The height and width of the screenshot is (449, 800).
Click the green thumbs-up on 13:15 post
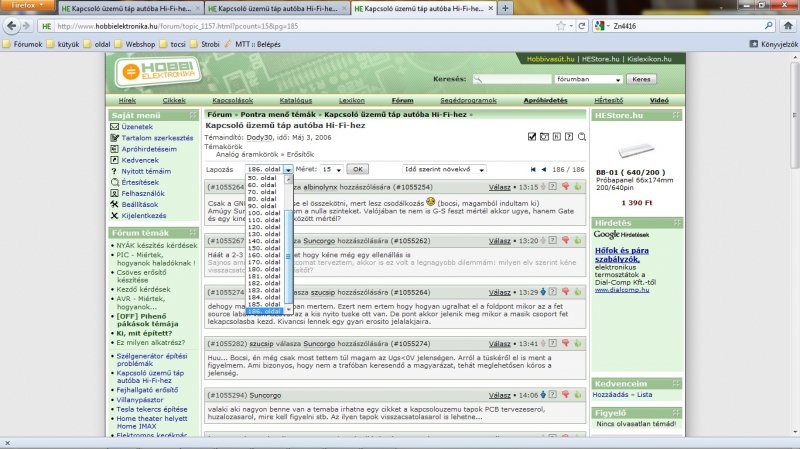tap(578, 187)
